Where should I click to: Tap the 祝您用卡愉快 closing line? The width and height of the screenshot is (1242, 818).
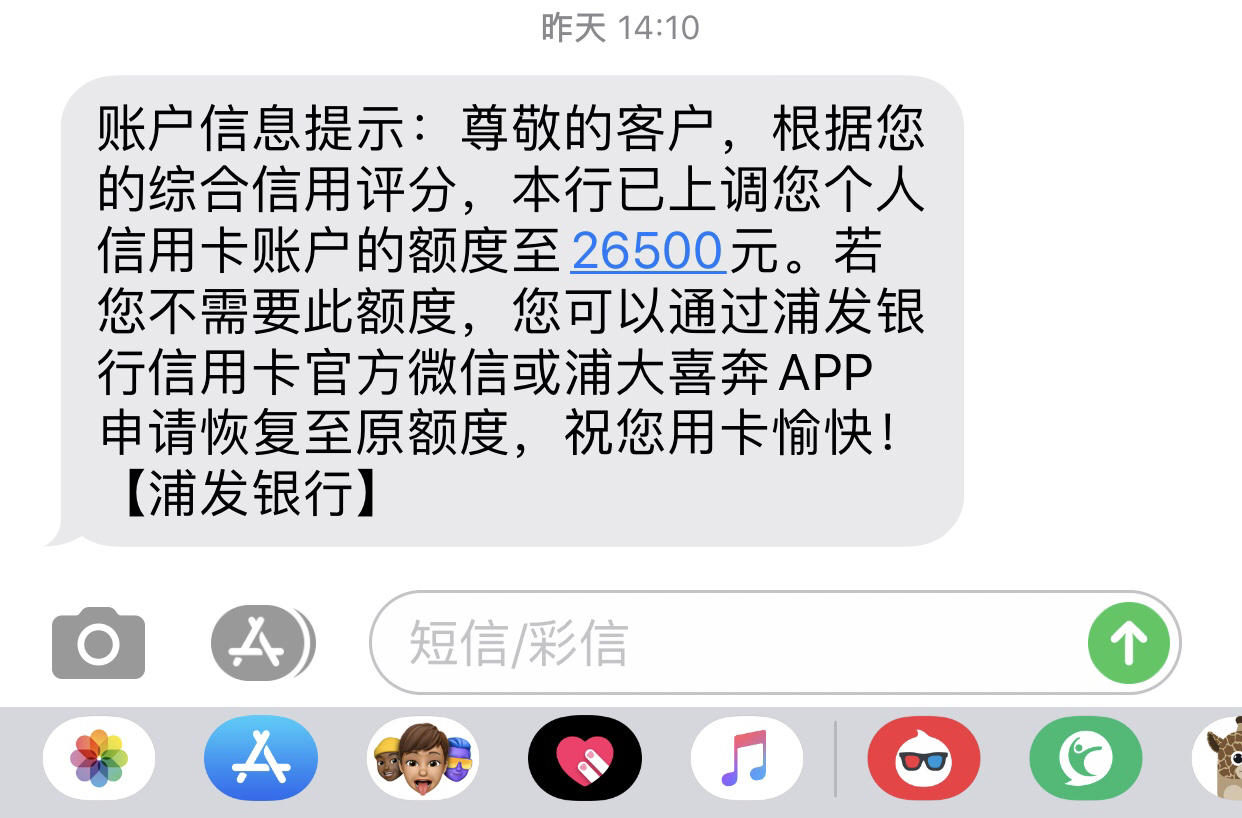coord(731,434)
